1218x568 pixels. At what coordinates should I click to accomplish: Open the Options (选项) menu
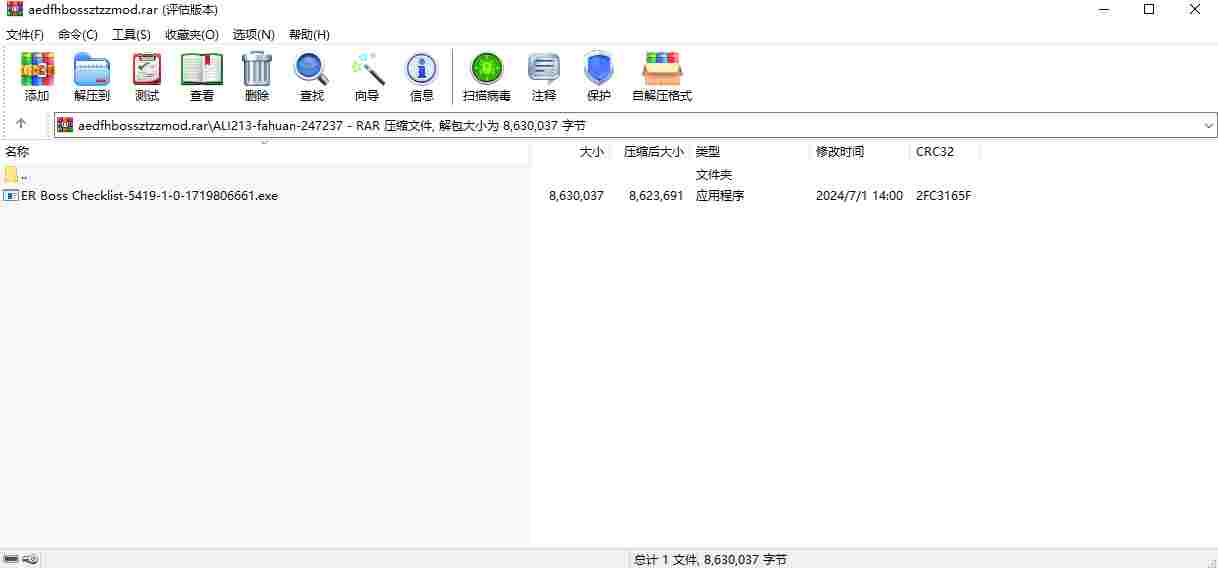tap(254, 34)
